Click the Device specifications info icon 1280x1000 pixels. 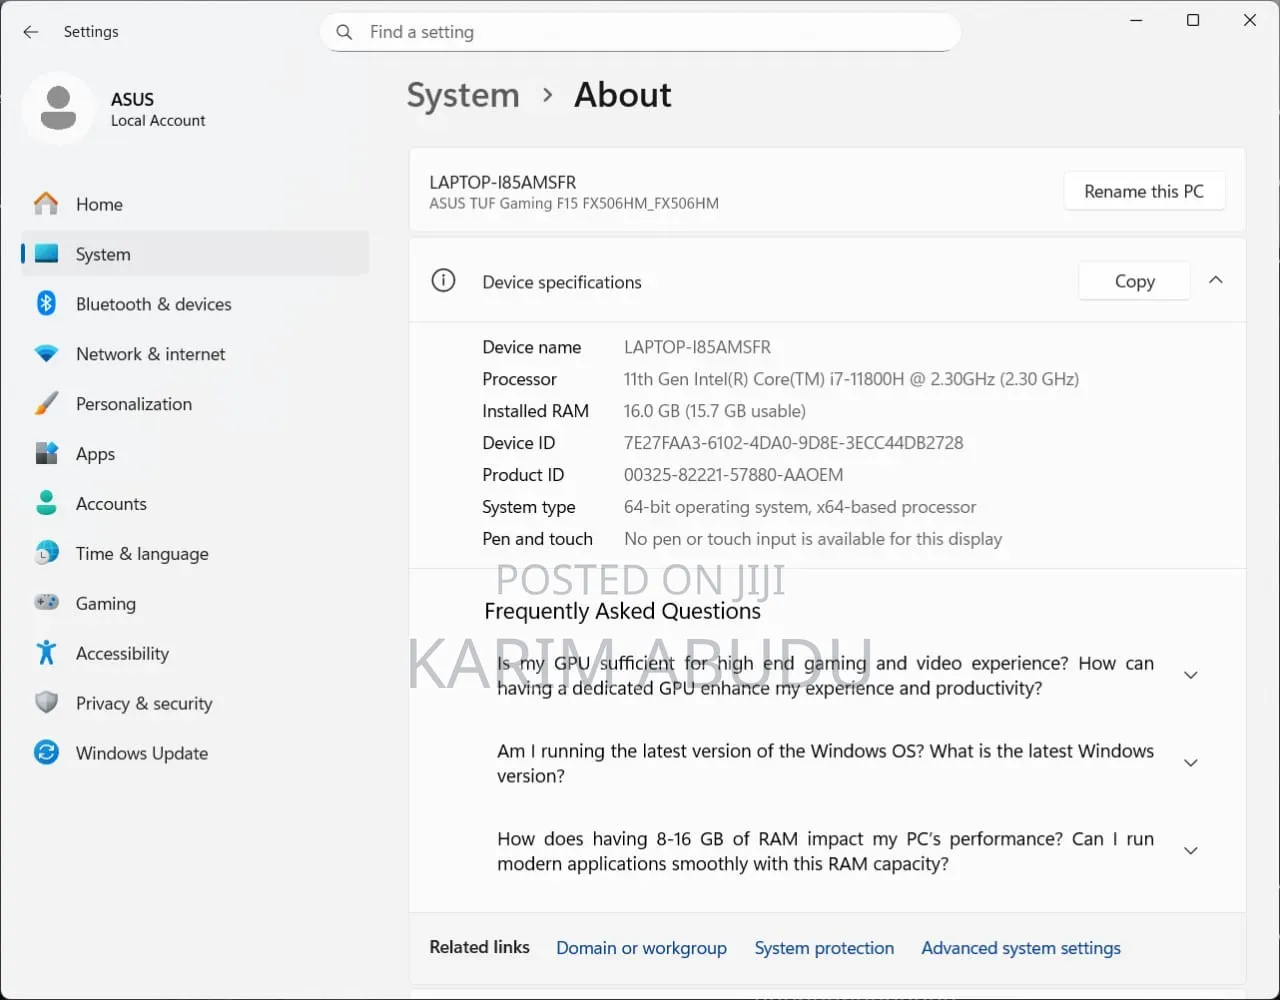(443, 281)
